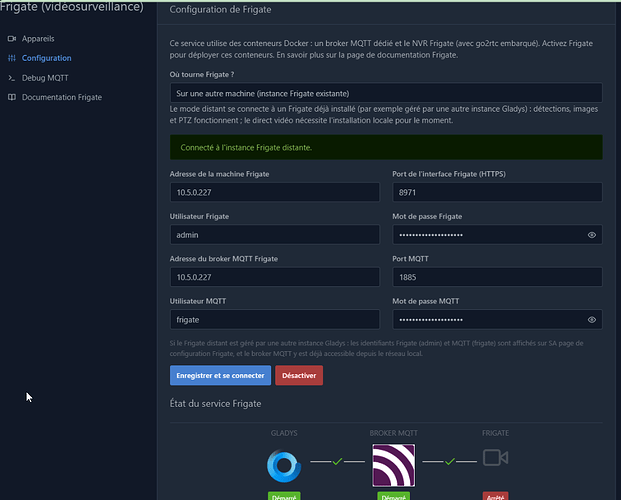Click the Désactiver button
Screen dimensions: 621x500
(x=299, y=375)
